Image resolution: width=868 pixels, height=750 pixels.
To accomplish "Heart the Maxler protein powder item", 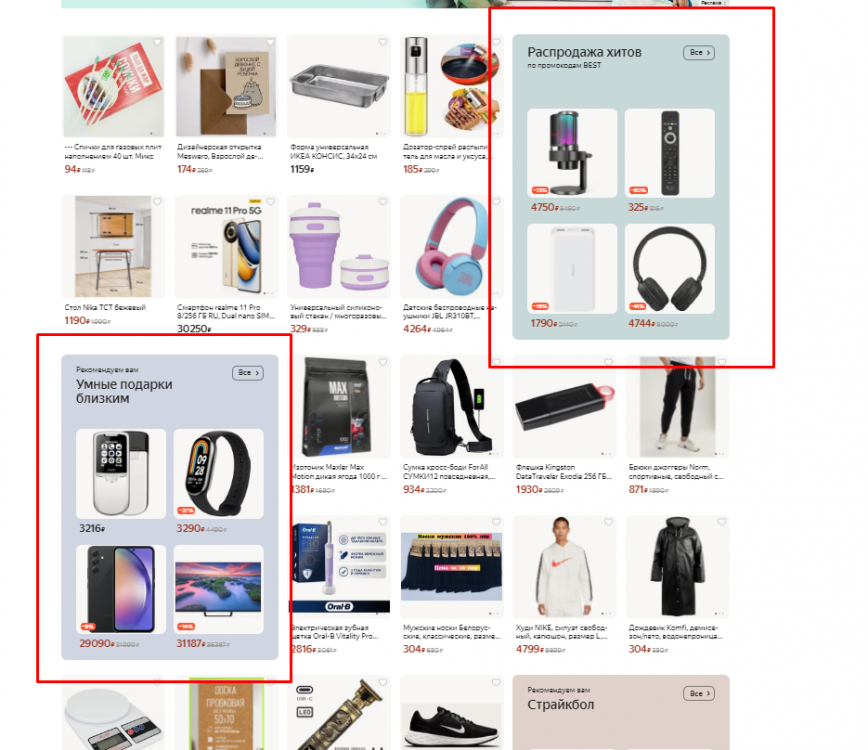I will 383,362.
